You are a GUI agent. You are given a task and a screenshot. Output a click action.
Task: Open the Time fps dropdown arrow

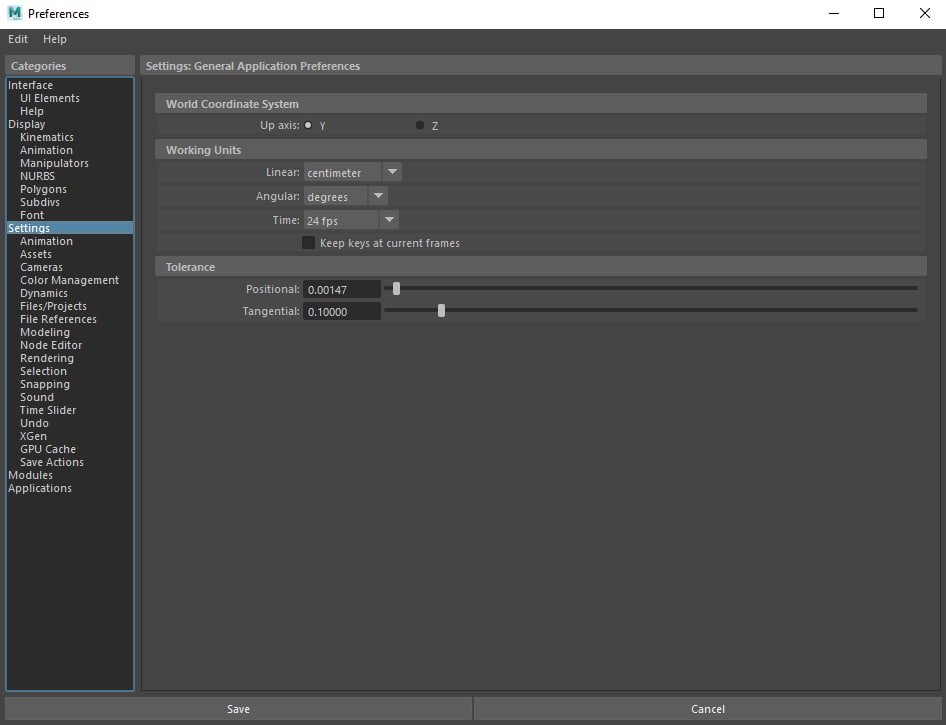pos(390,220)
